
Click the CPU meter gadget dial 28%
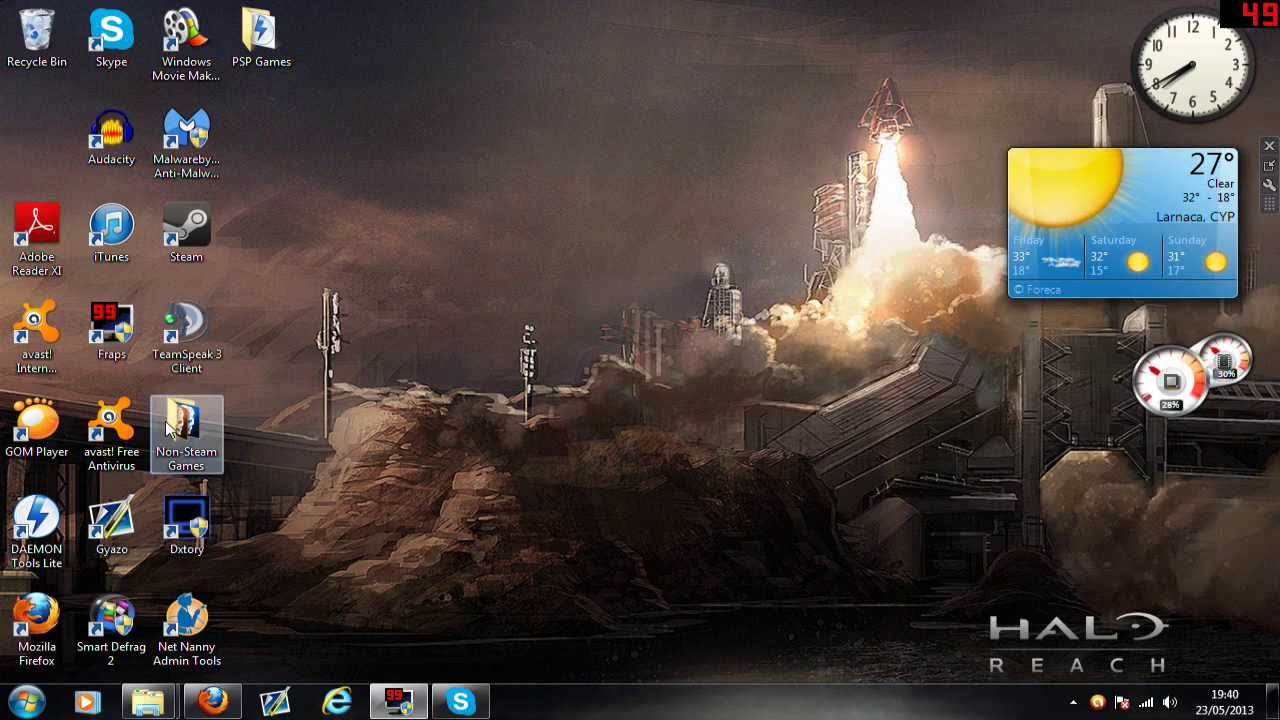coord(1171,381)
